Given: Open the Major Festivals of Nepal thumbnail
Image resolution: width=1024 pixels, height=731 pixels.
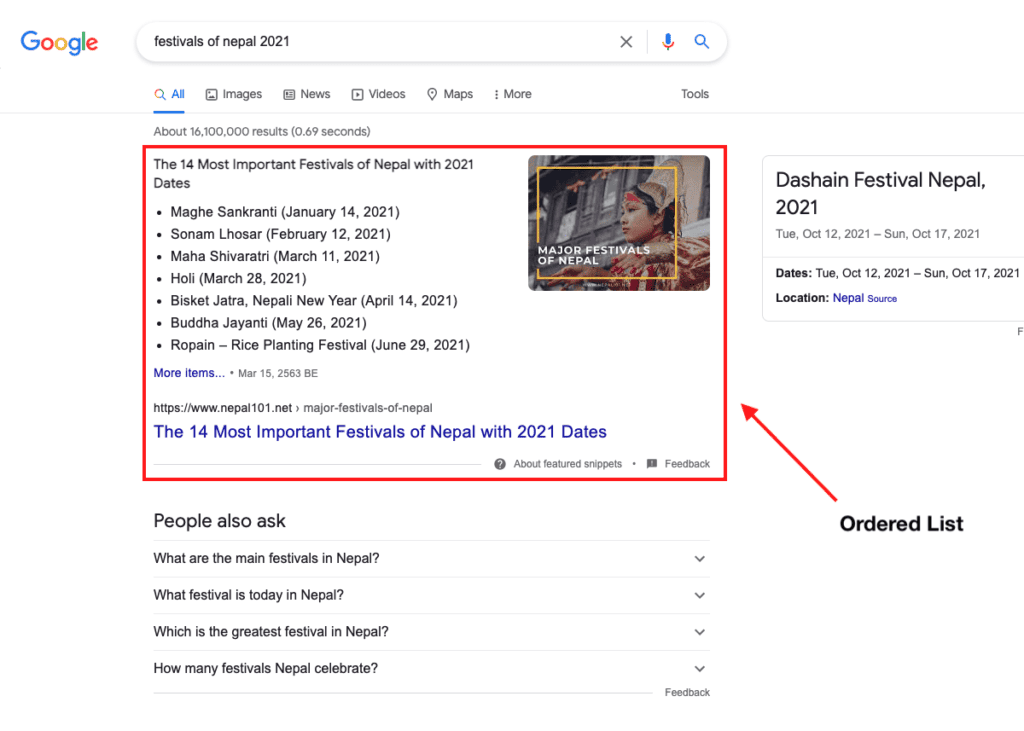Looking at the screenshot, I should 618,223.
